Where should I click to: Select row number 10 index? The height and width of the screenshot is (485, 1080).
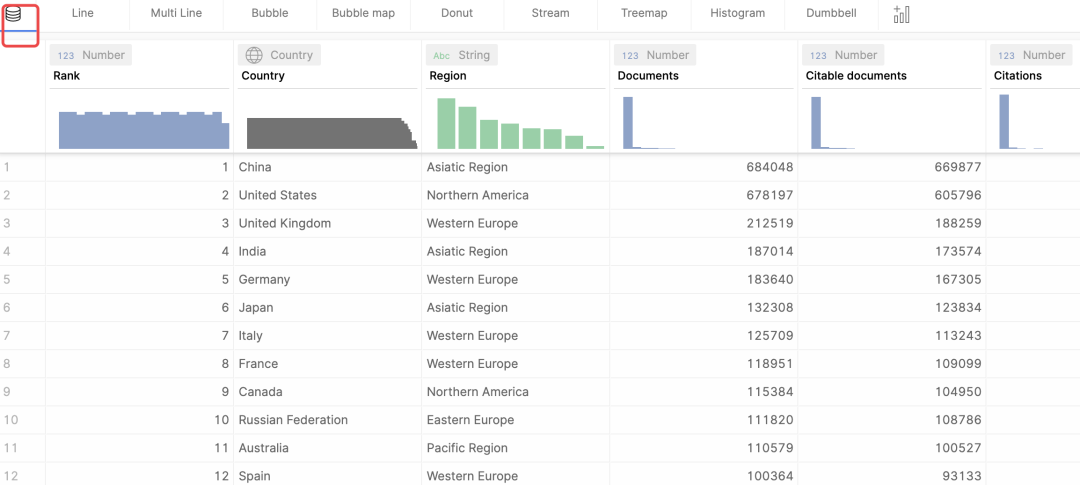10,420
